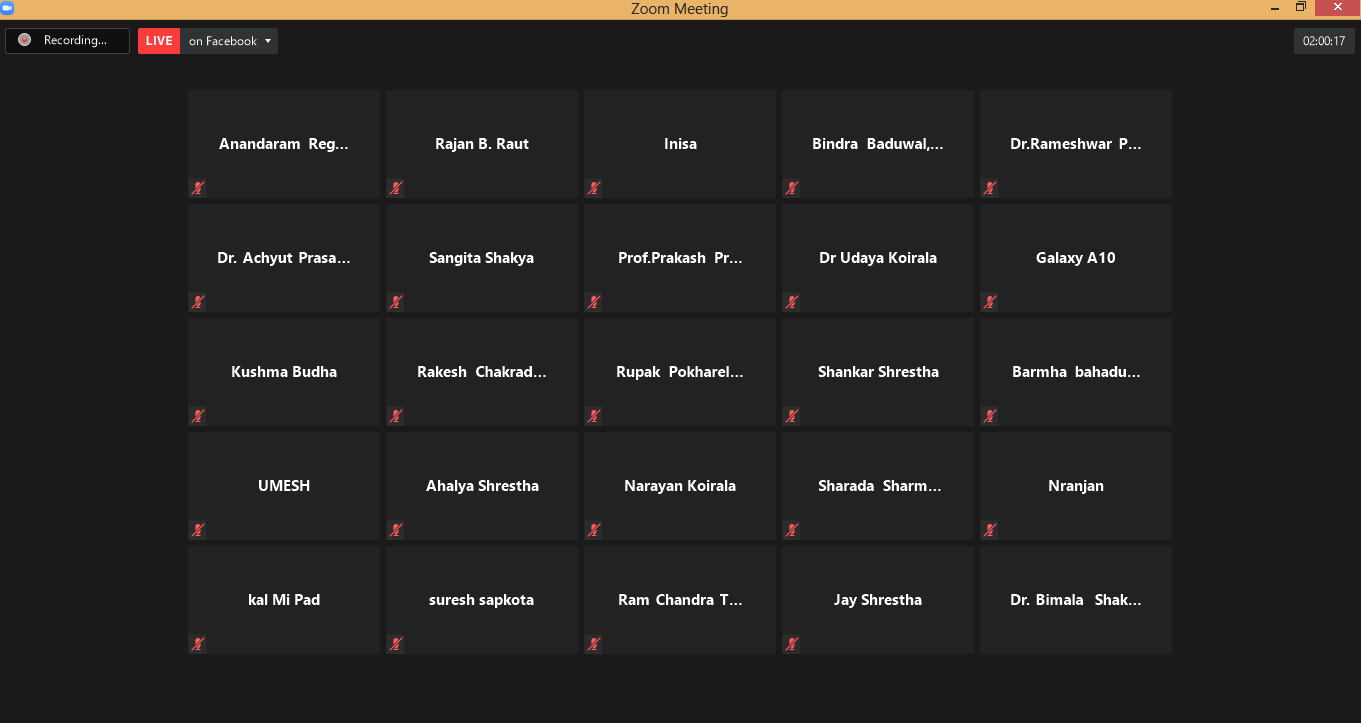Click muted mic icon on Nranjan tile
This screenshot has height=723, width=1361.
click(990, 530)
